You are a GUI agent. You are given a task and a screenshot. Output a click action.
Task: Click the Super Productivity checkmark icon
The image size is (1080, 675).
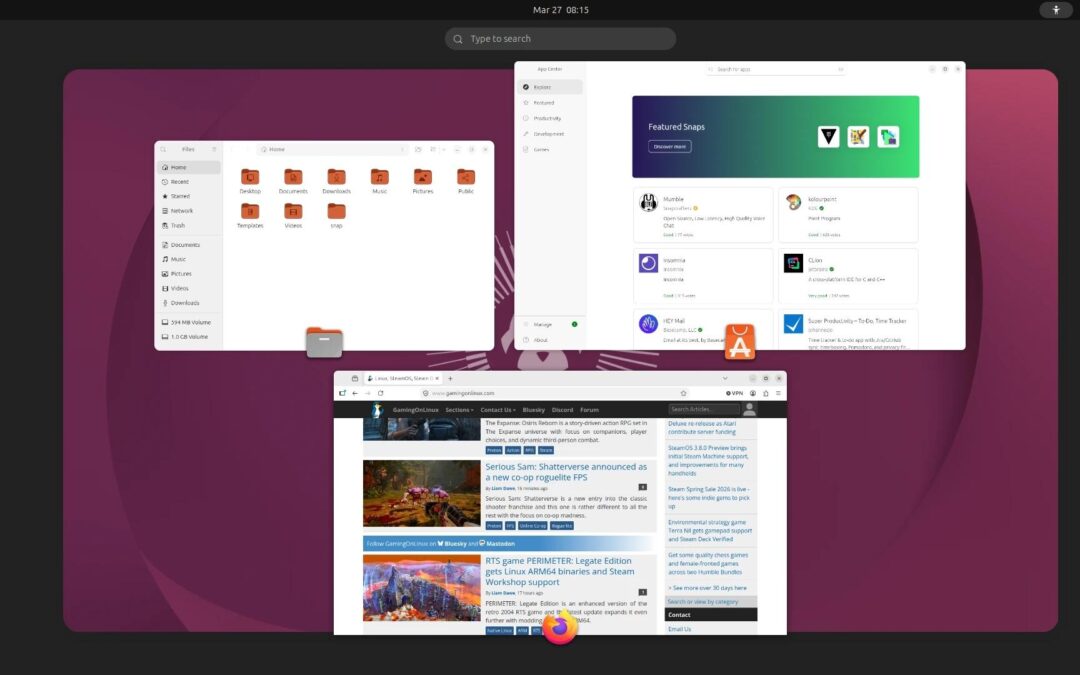point(793,324)
